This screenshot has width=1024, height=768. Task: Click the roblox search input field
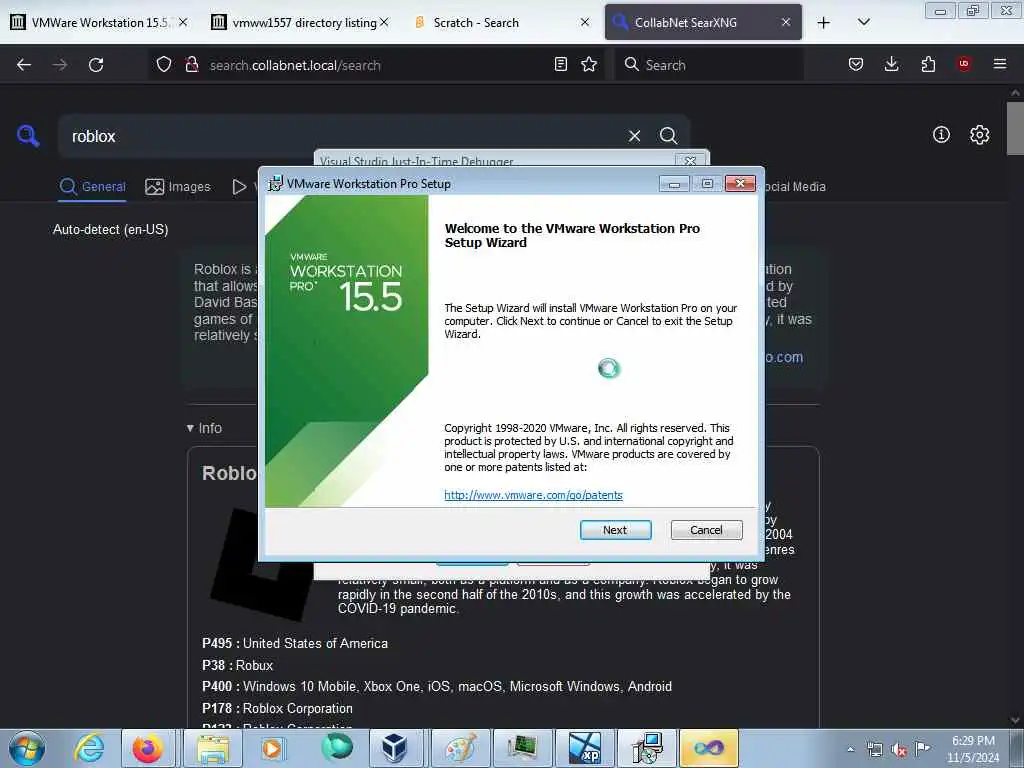click(340, 136)
